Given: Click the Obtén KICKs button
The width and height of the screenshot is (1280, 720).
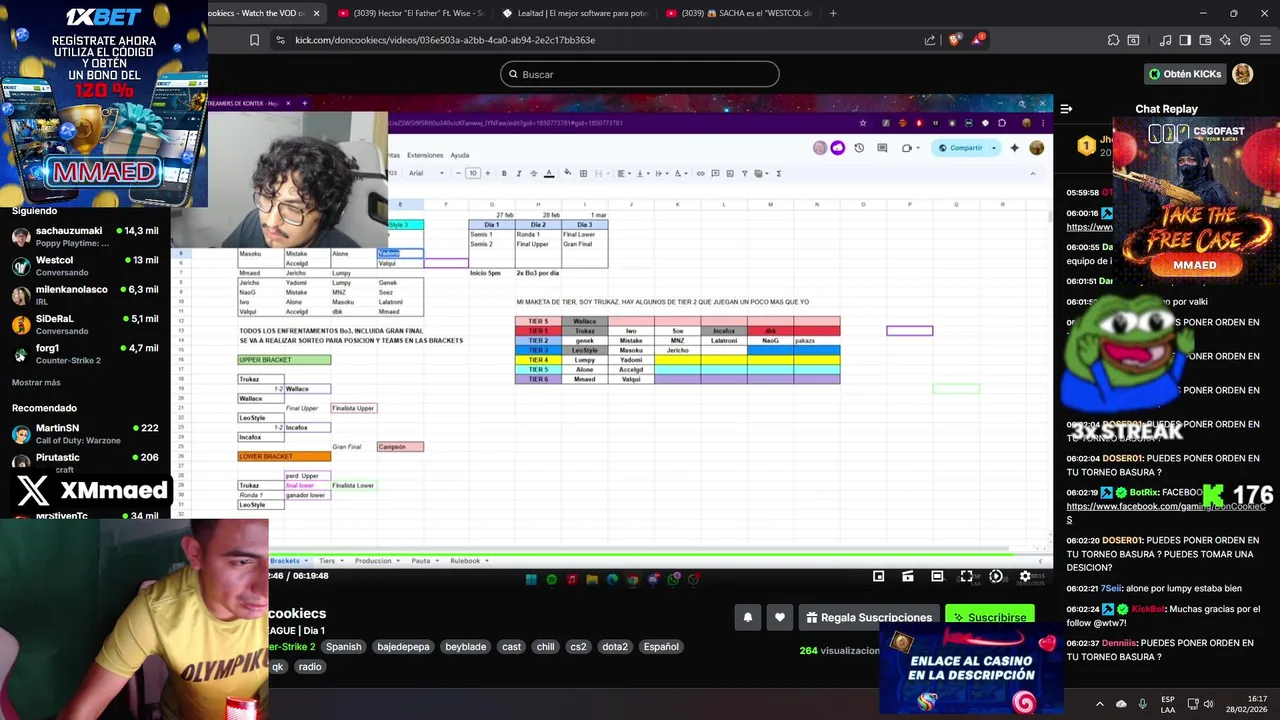Looking at the screenshot, I should (1185, 74).
